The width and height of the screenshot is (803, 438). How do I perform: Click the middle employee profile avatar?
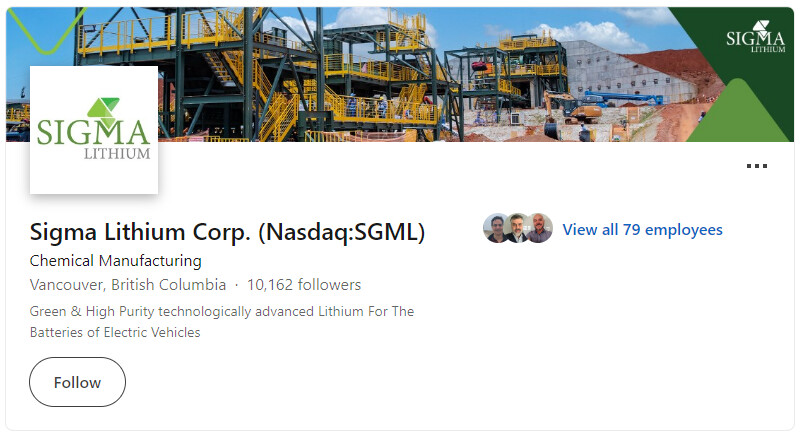click(518, 228)
